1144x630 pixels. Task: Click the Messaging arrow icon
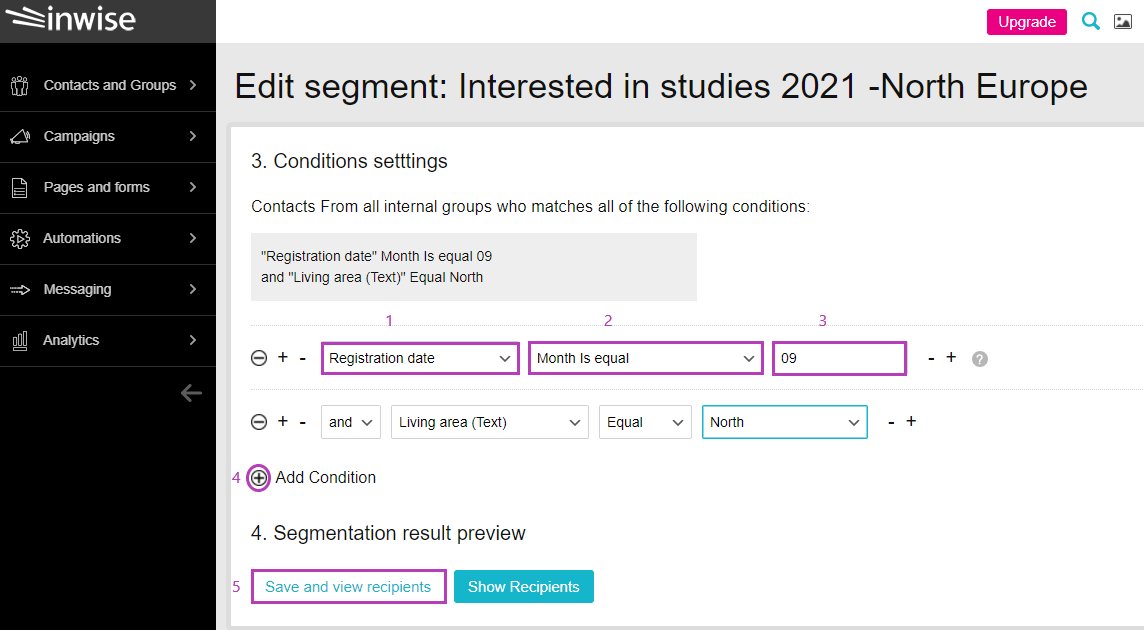point(19,289)
